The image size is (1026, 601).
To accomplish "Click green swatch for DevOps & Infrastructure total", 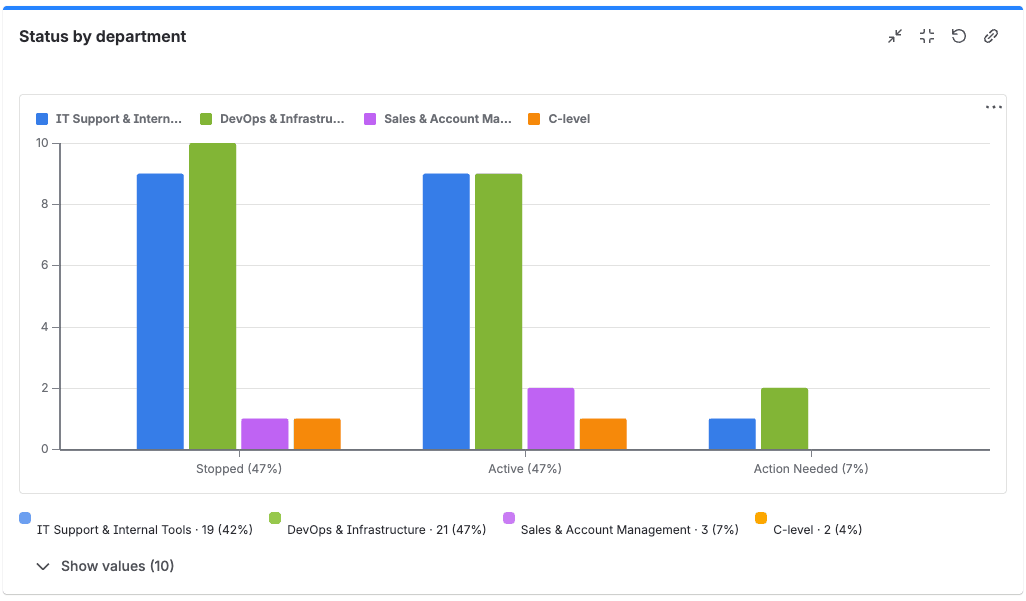I will coord(275,518).
